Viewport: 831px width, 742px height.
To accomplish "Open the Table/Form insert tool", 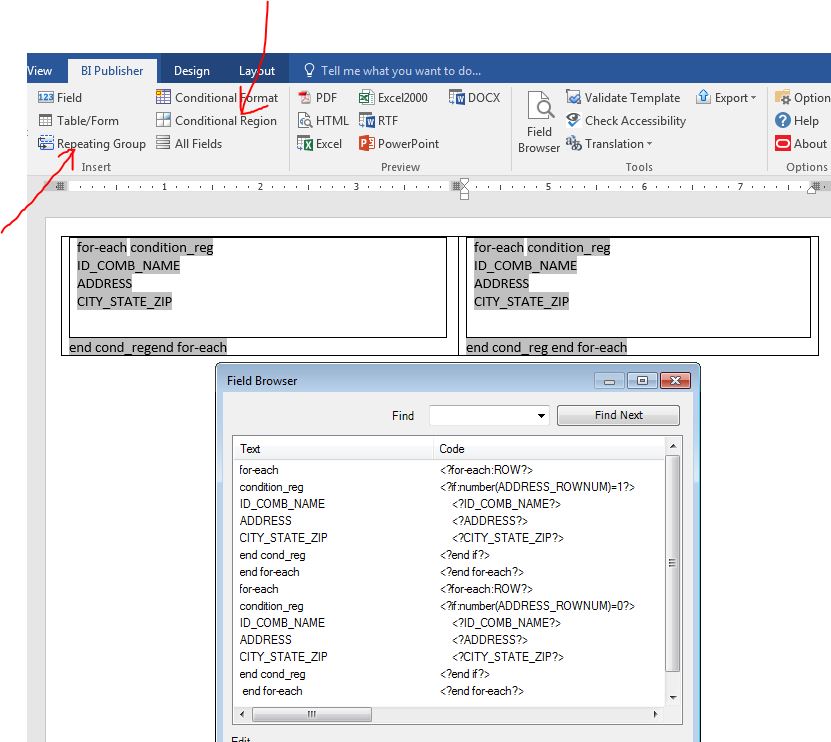I will 78,121.
